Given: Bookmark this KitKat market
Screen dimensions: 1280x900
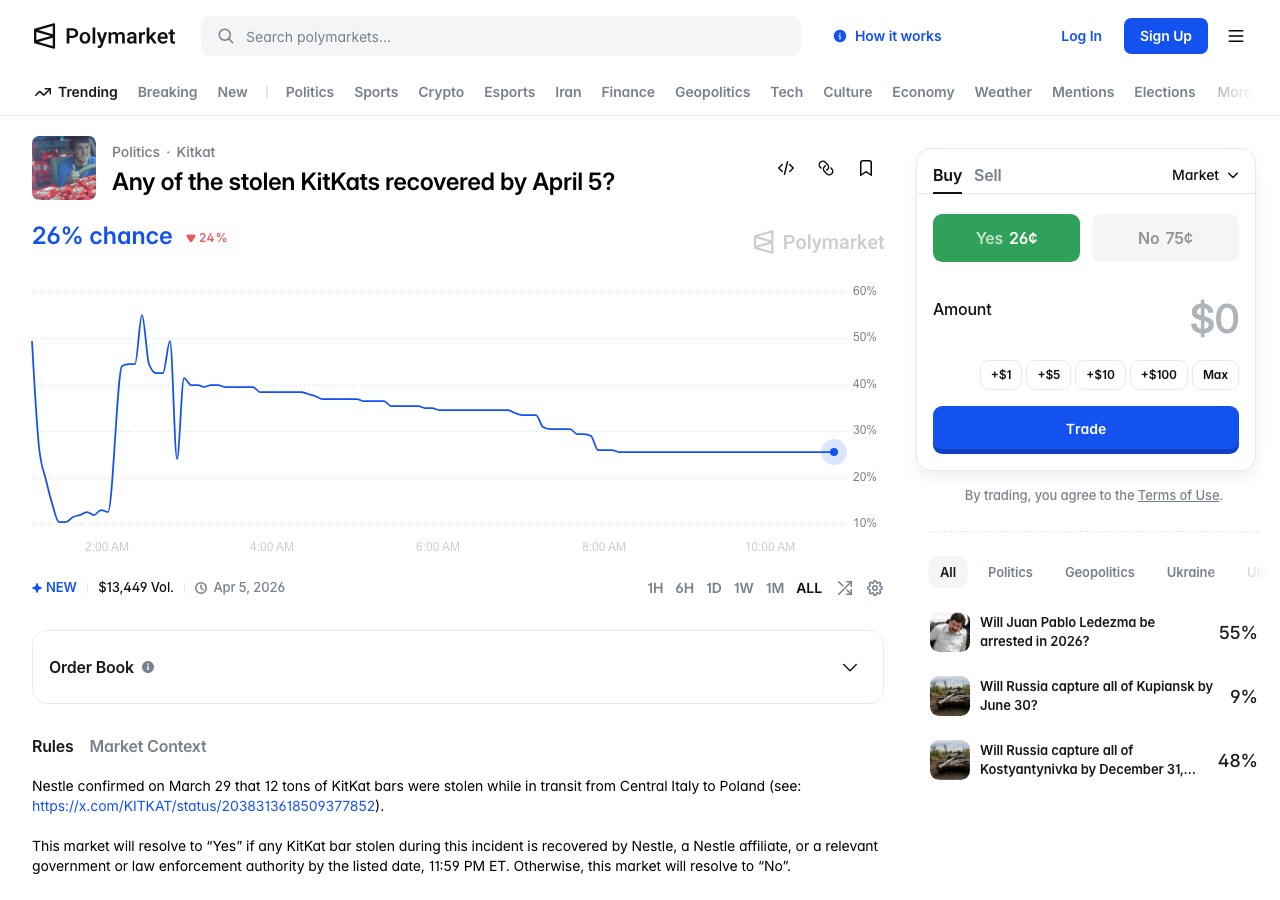Looking at the screenshot, I should tap(866, 168).
